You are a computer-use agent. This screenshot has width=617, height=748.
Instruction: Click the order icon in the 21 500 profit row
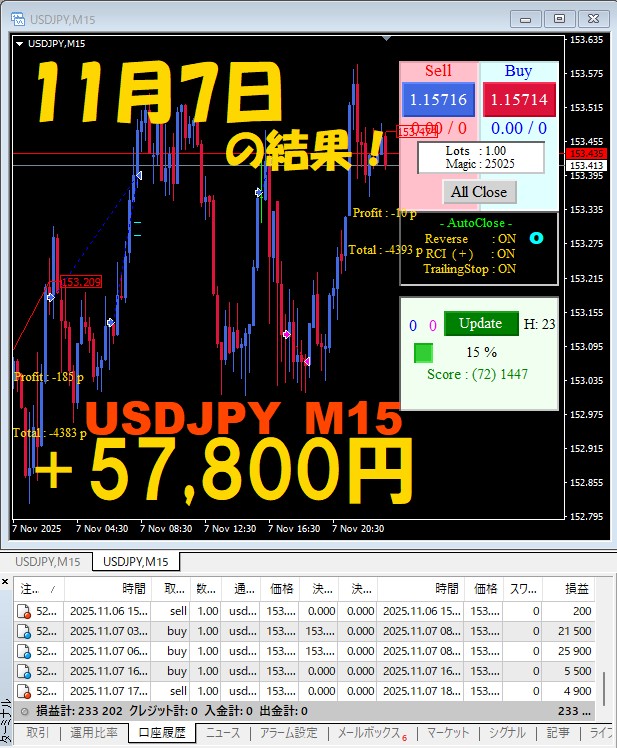tap(23, 632)
